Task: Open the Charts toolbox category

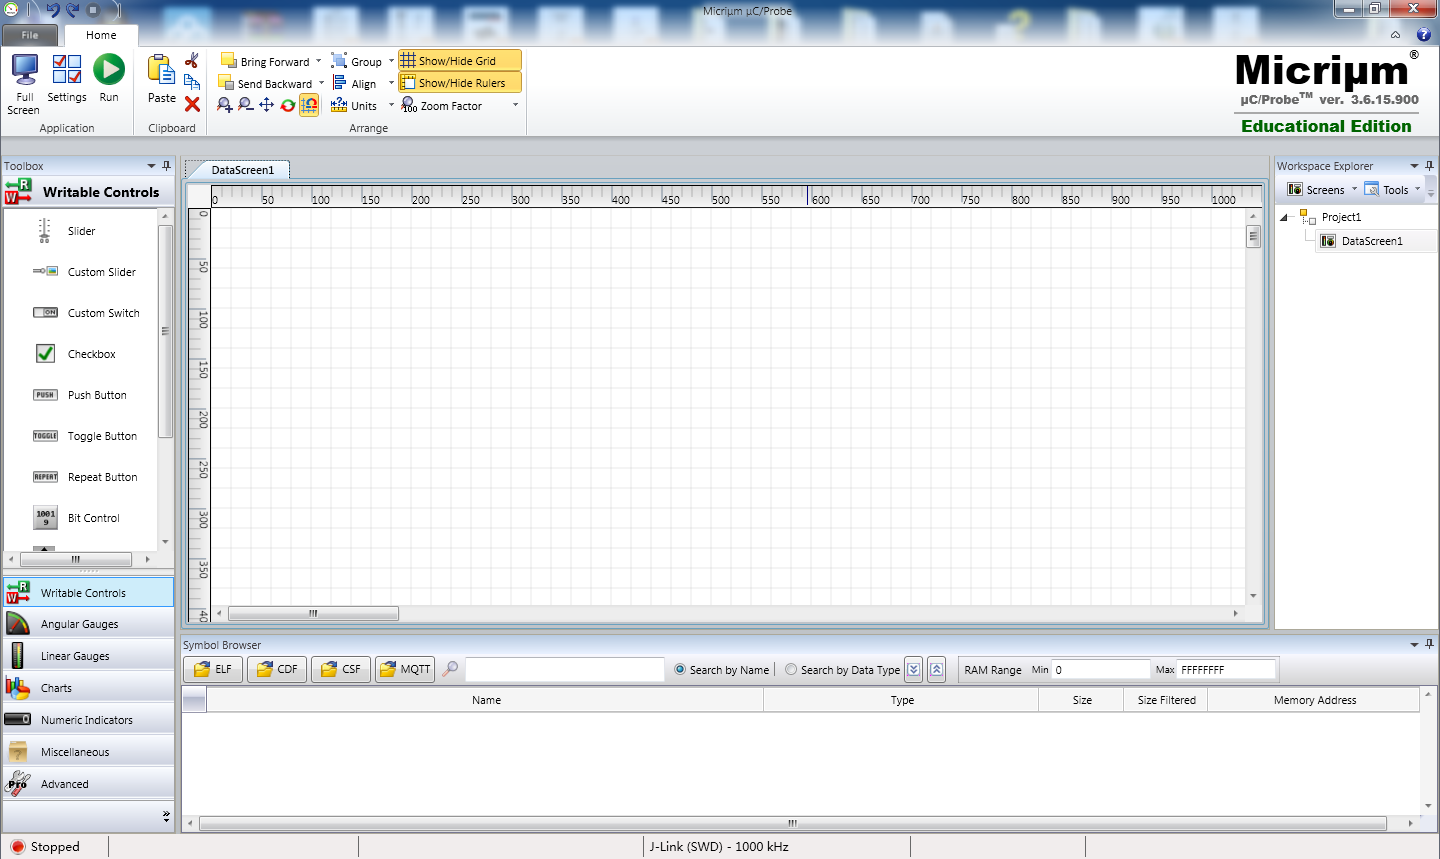Action: [88, 688]
